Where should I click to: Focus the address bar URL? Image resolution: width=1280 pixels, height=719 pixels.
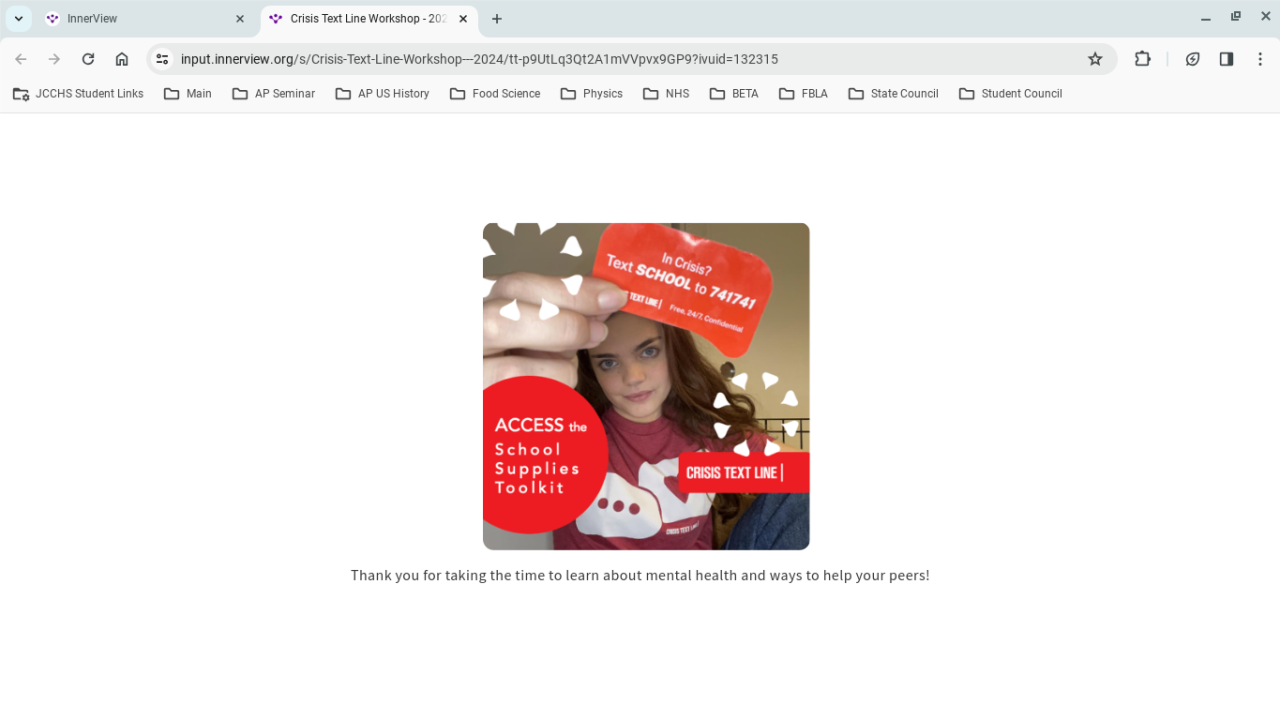click(479, 59)
